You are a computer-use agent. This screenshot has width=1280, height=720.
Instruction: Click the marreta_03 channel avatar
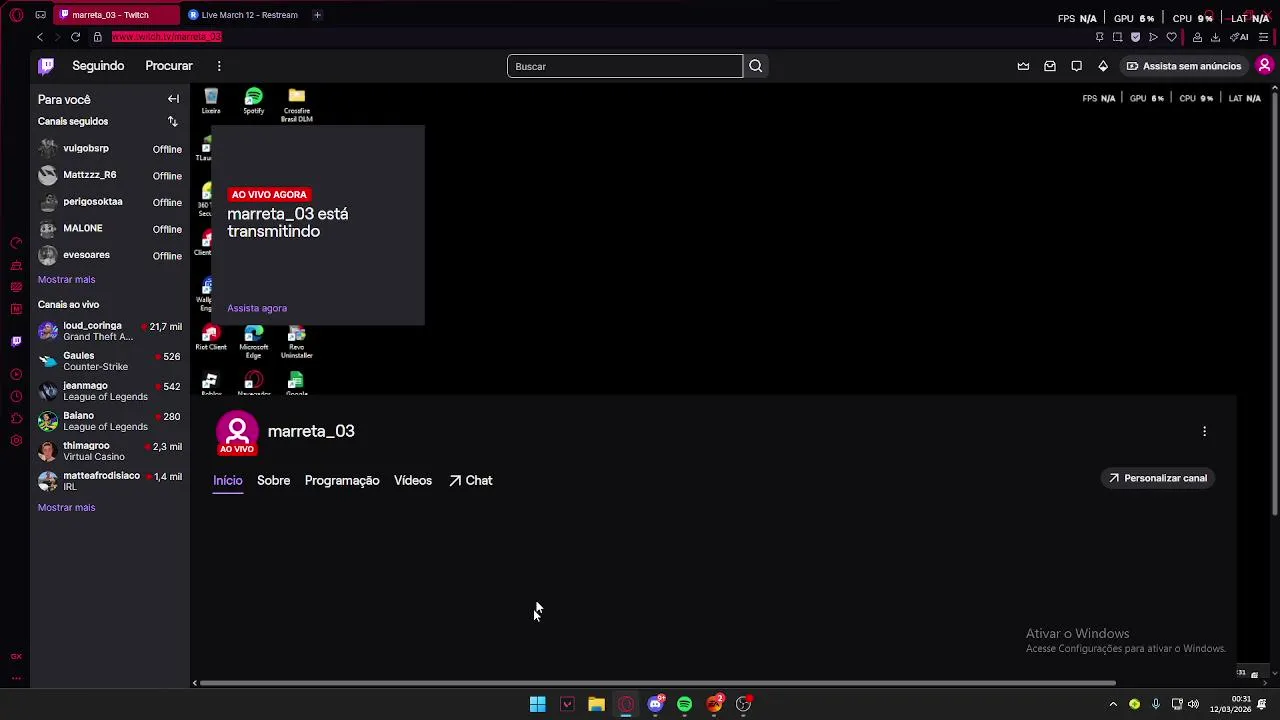(x=237, y=431)
